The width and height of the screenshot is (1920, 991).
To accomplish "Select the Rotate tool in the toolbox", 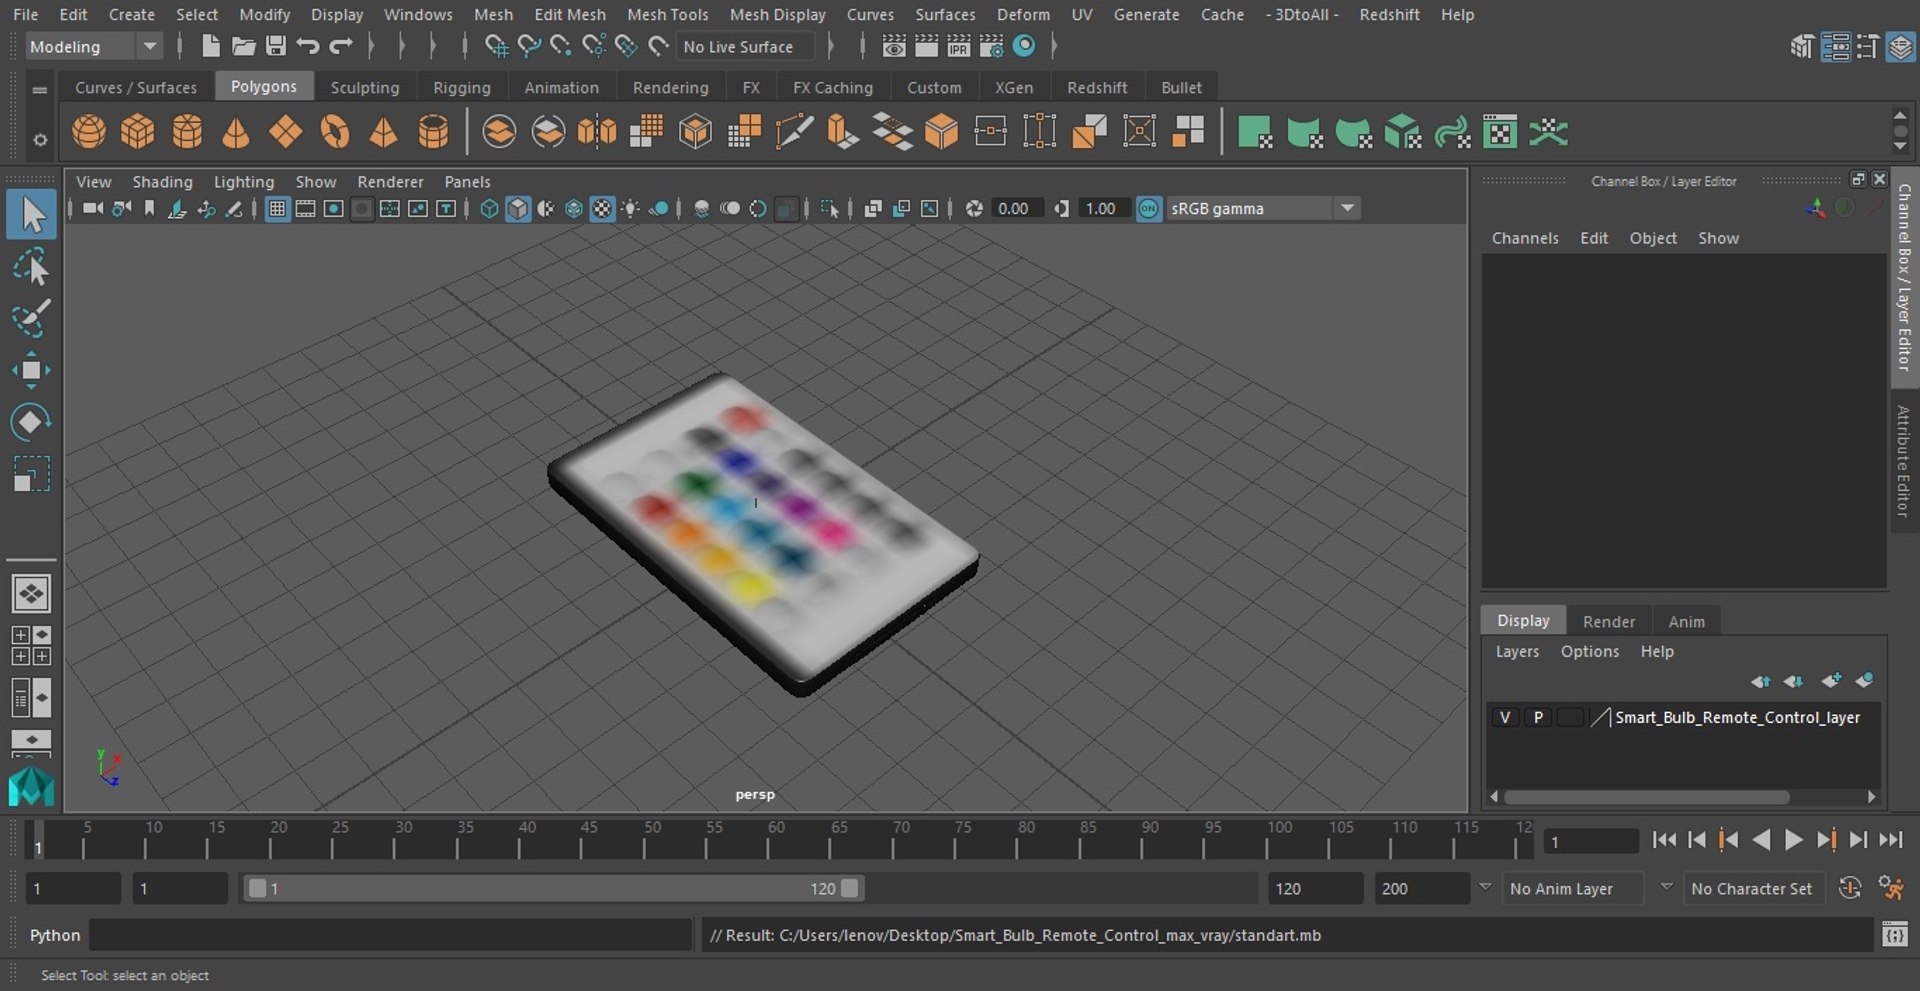I will 31,422.
